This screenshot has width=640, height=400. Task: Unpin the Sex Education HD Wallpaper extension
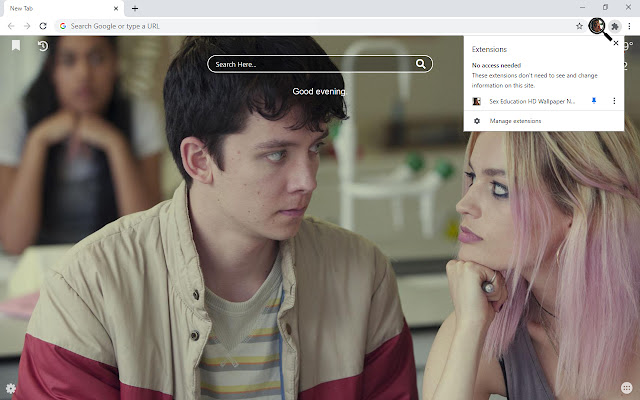(x=594, y=101)
